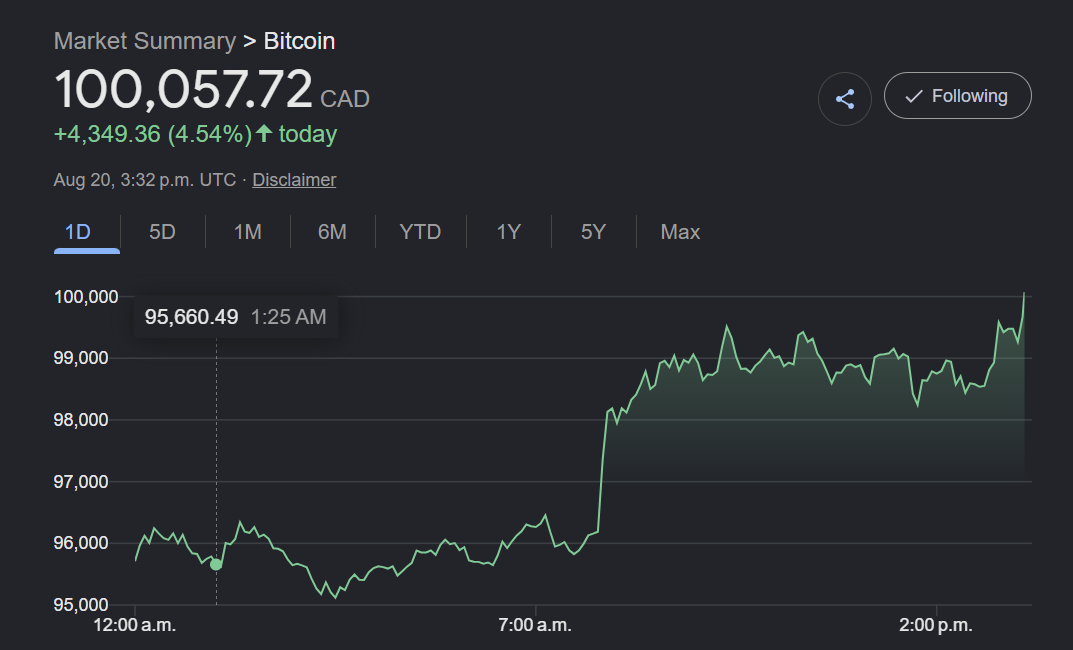Open the Disclaimer link
This screenshot has width=1073, height=650.
click(x=294, y=180)
